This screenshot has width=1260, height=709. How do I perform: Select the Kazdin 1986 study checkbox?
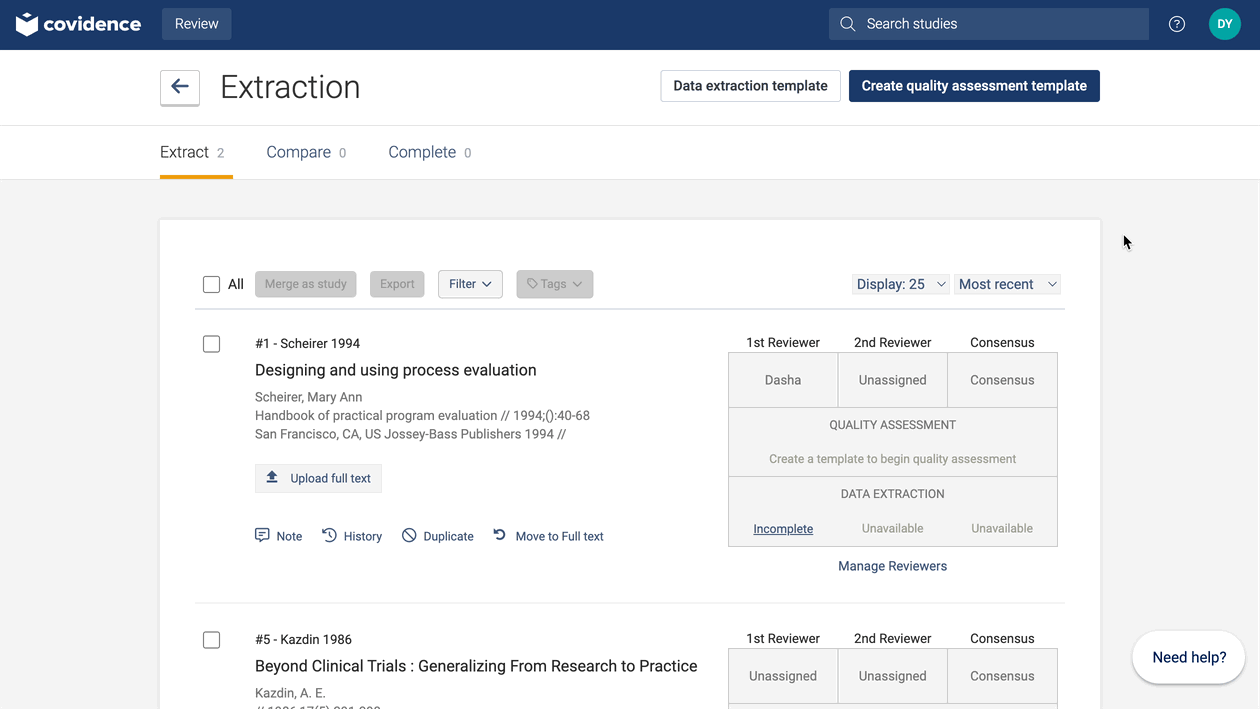pos(212,640)
